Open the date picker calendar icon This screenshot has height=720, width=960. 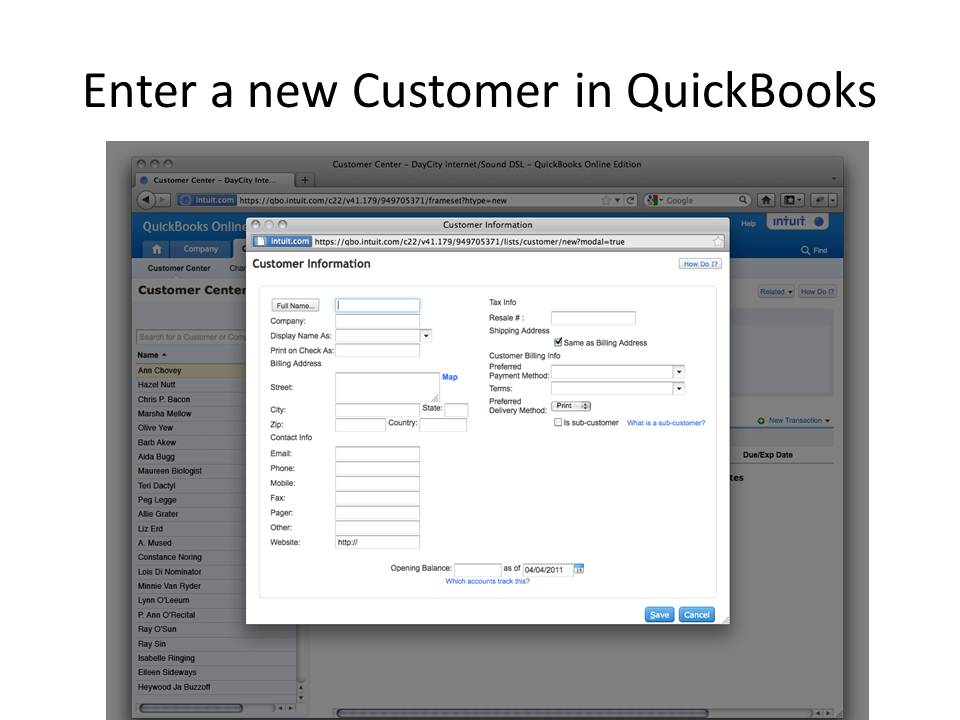pos(579,569)
